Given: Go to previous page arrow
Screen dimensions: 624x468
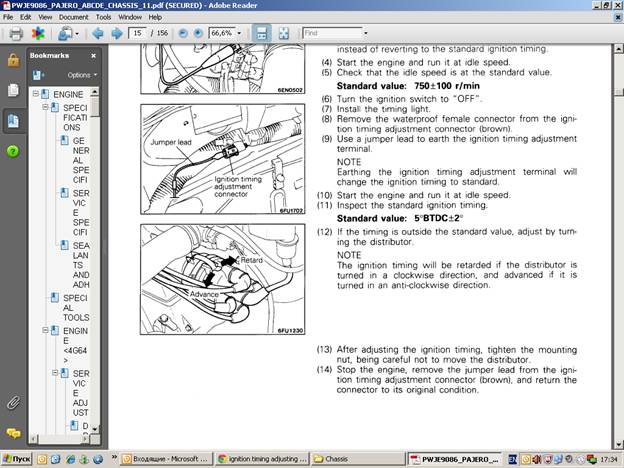Looking at the screenshot, I should (98, 33).
